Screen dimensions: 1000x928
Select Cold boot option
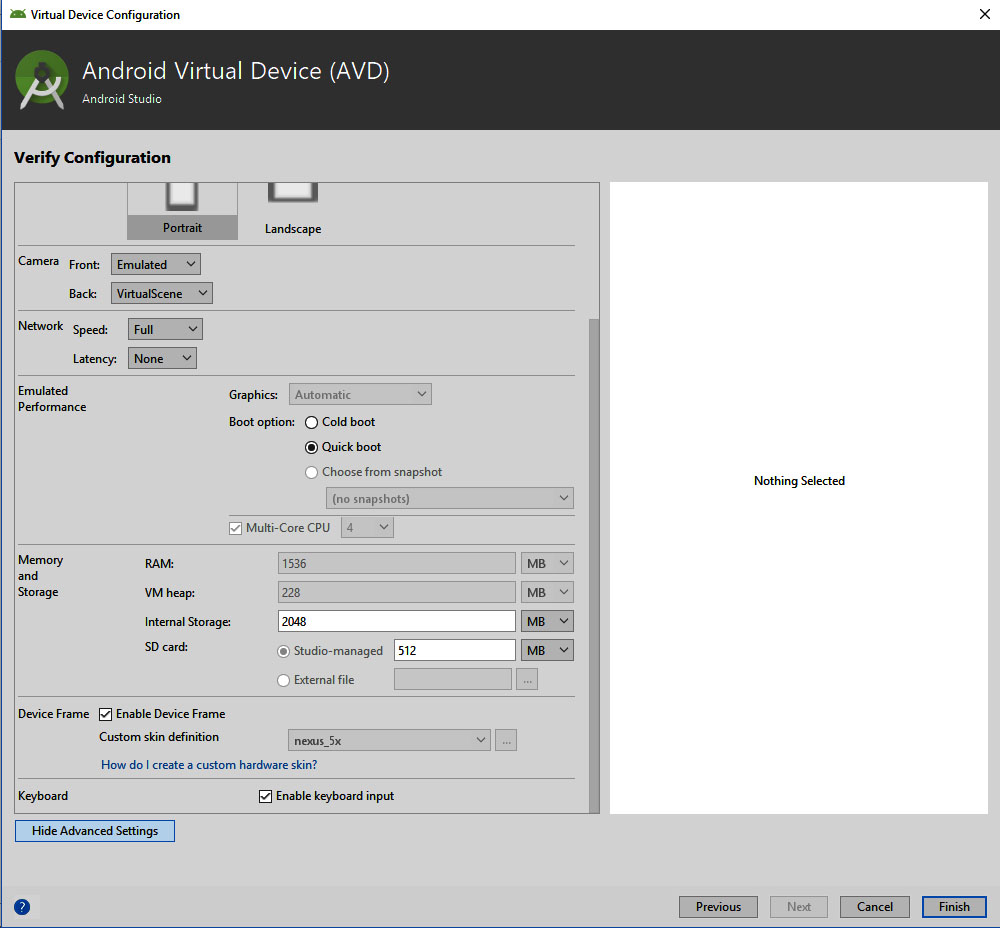point(312,423)
